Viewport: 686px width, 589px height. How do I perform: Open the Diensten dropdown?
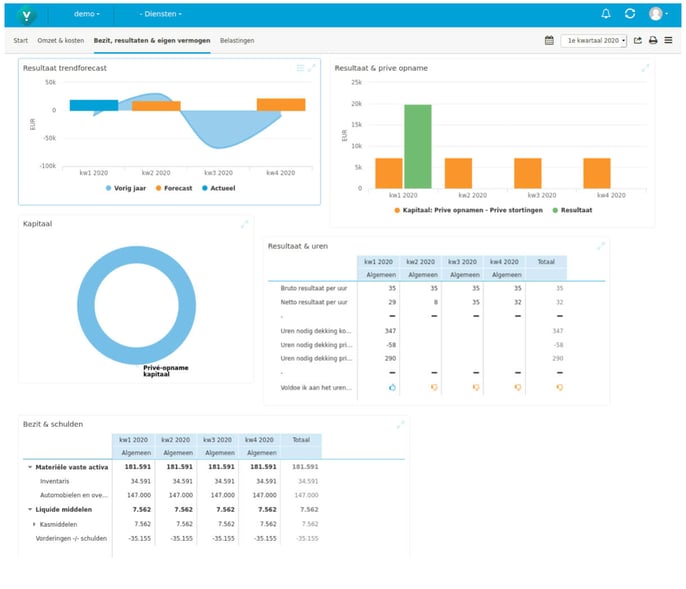click(x=161, y=14)
